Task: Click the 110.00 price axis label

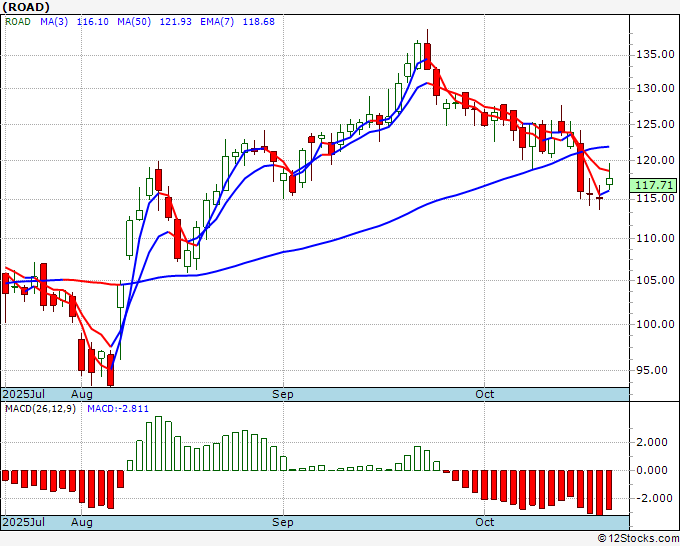Action: pos(655,239)
